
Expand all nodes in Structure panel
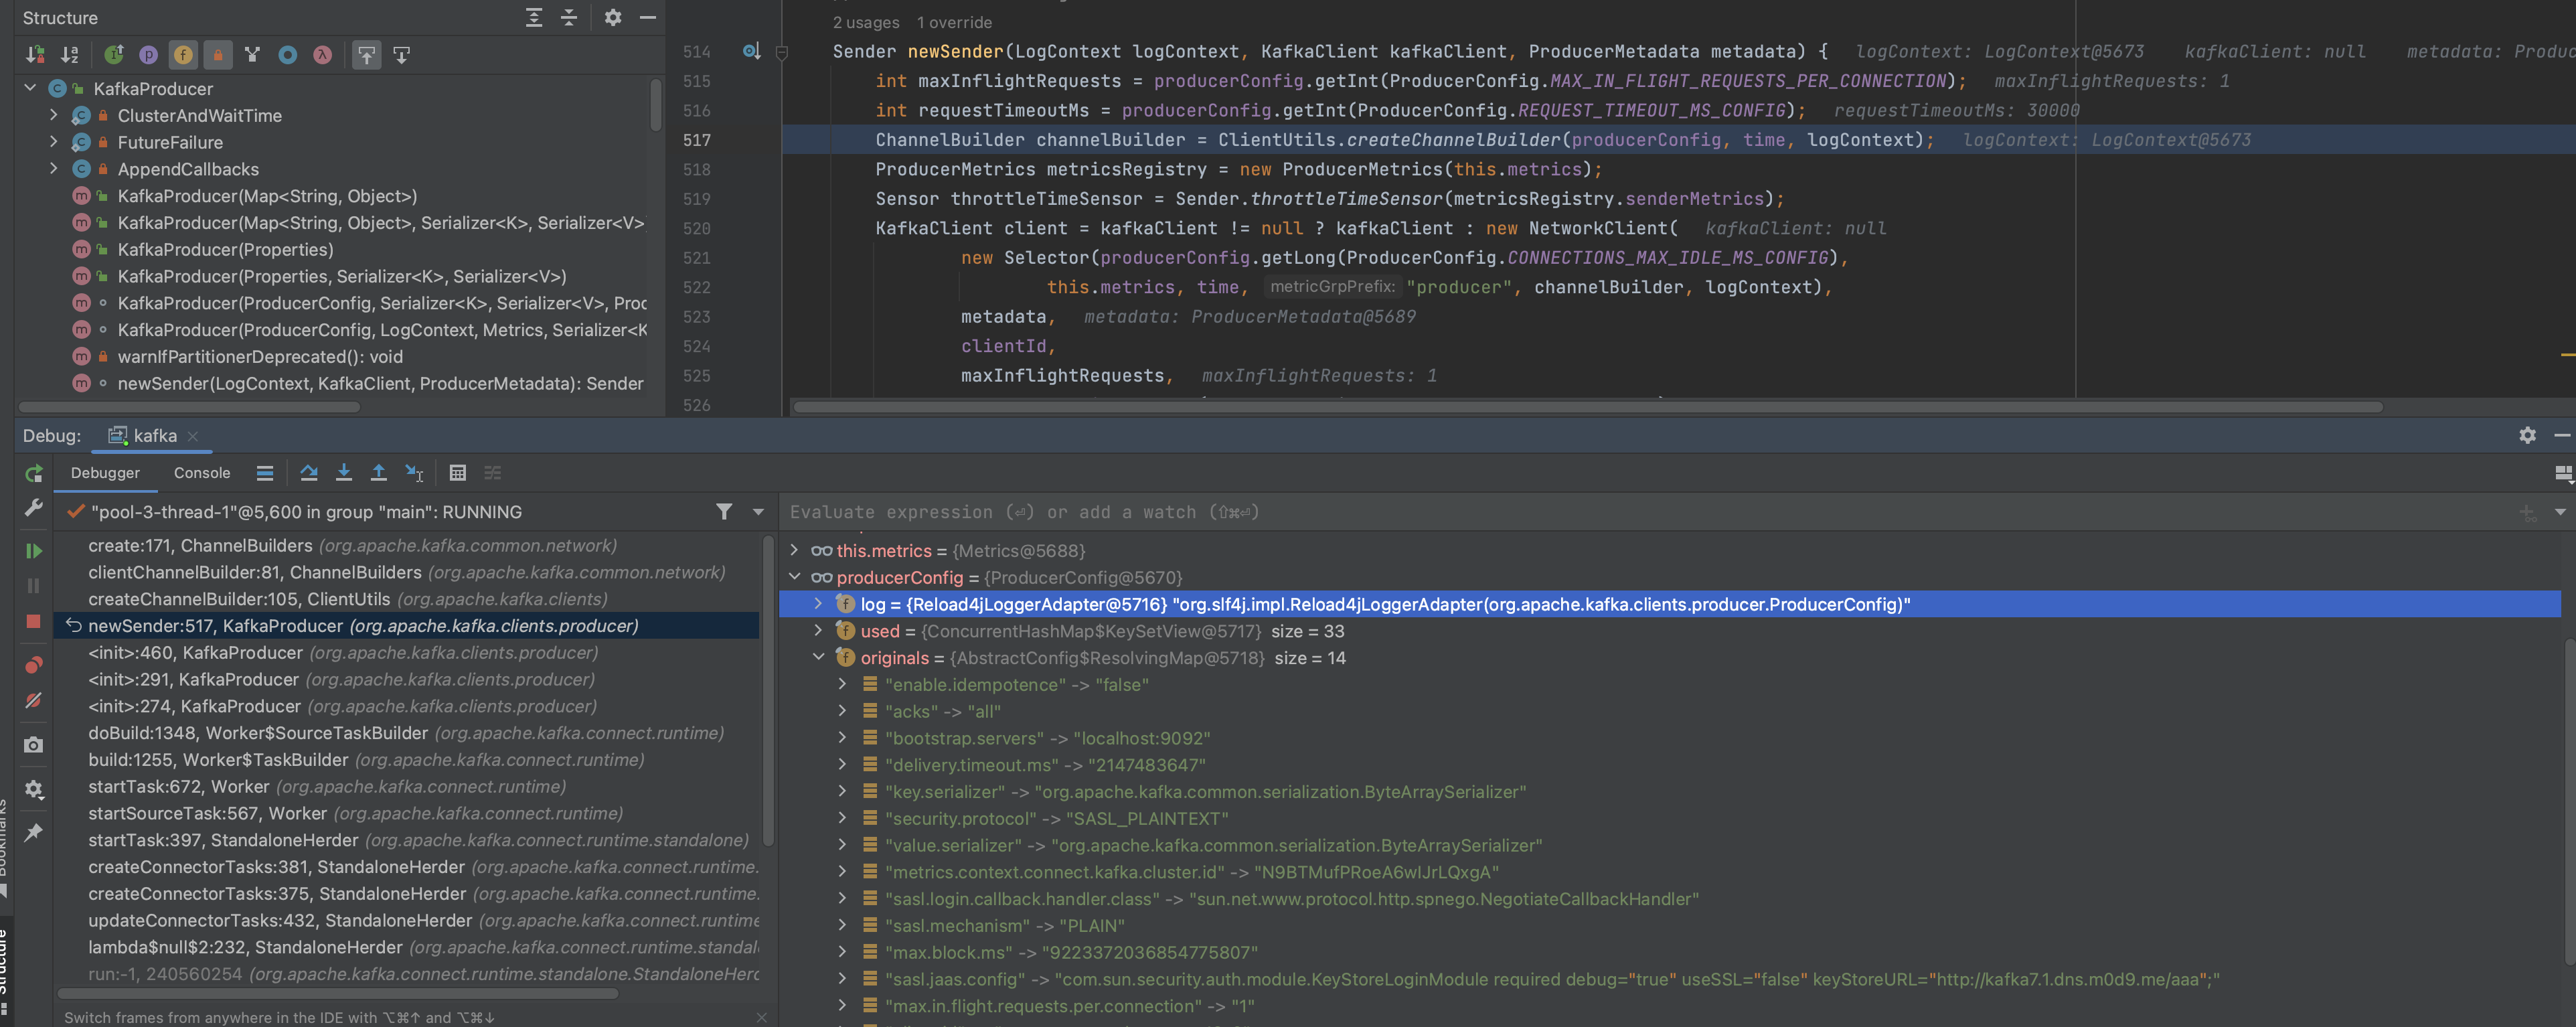pyautogui.click(x=534, y=18)
